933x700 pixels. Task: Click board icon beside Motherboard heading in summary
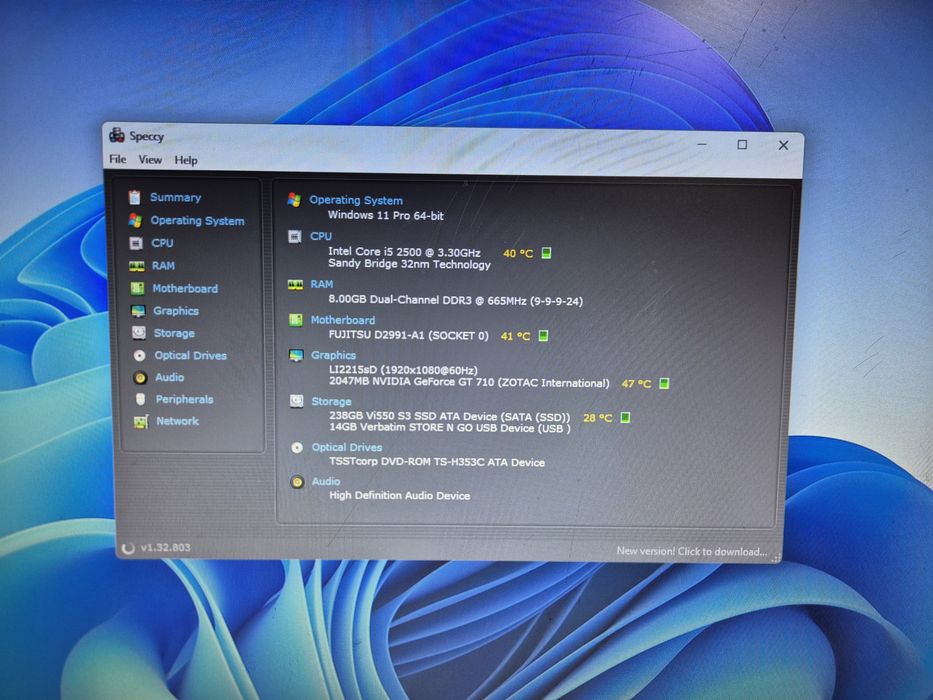296,320
